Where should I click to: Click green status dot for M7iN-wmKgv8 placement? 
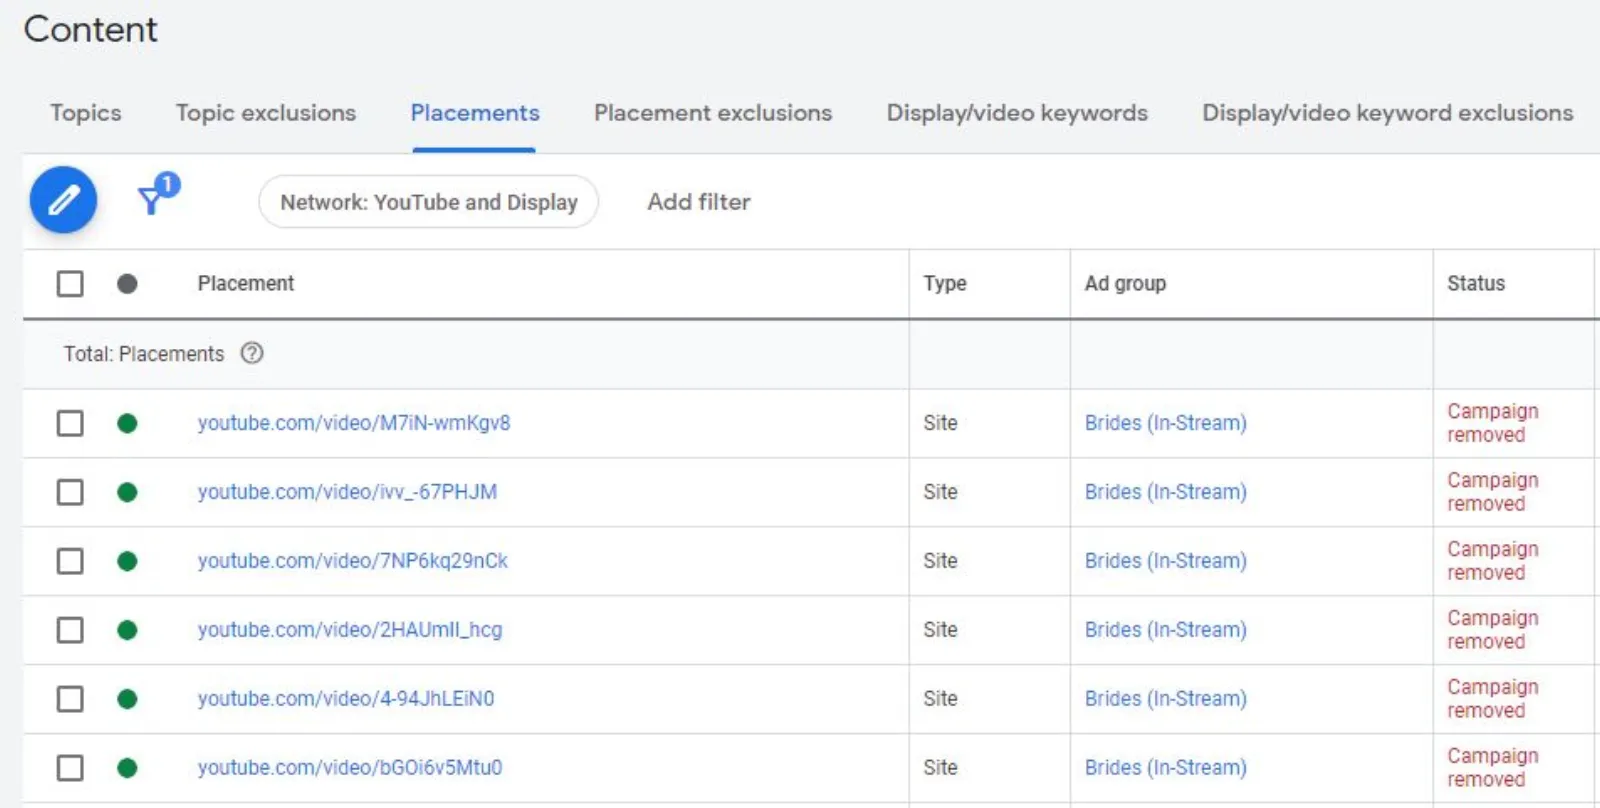coord(127,423)
